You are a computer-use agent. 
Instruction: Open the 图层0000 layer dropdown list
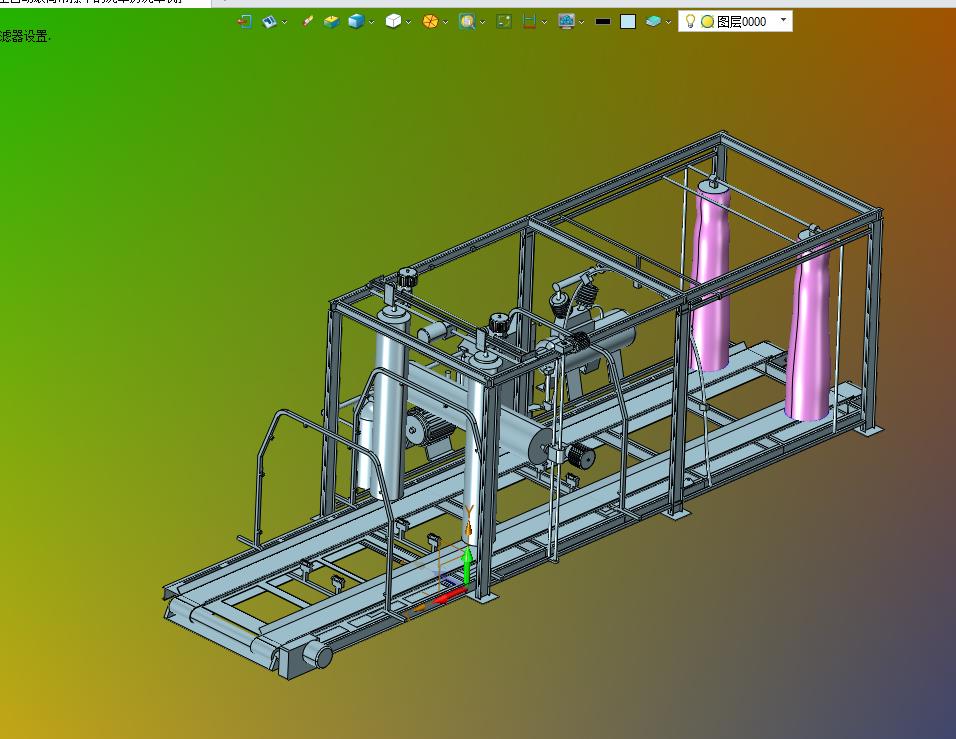pyautogui.click(x=782, y=20)
